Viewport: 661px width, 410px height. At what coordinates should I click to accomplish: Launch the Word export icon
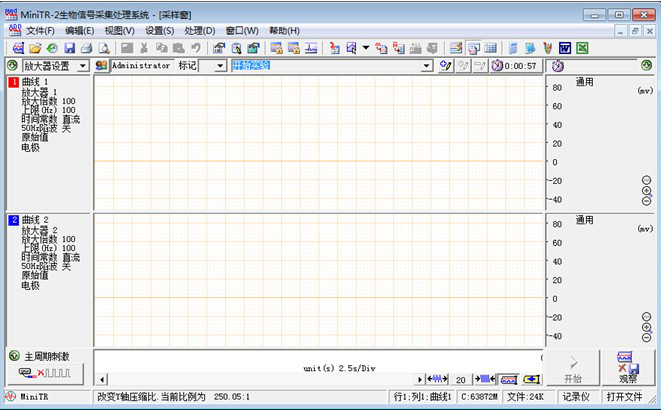pos(564,48)
